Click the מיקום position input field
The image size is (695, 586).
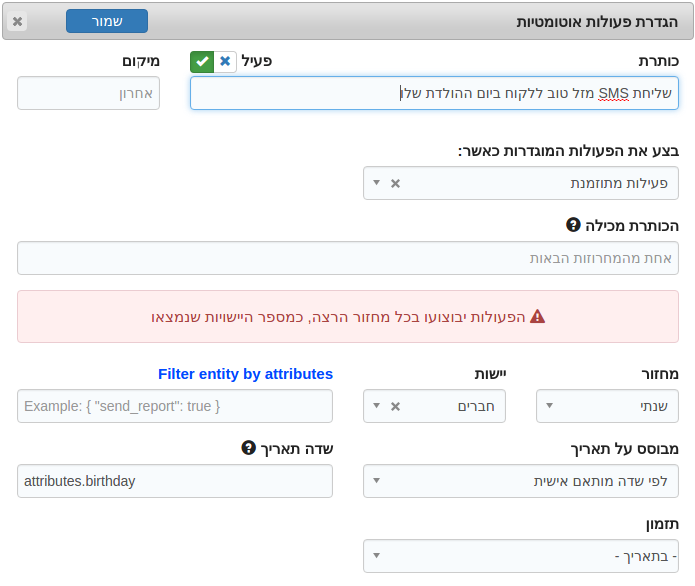tap(88, 93)
